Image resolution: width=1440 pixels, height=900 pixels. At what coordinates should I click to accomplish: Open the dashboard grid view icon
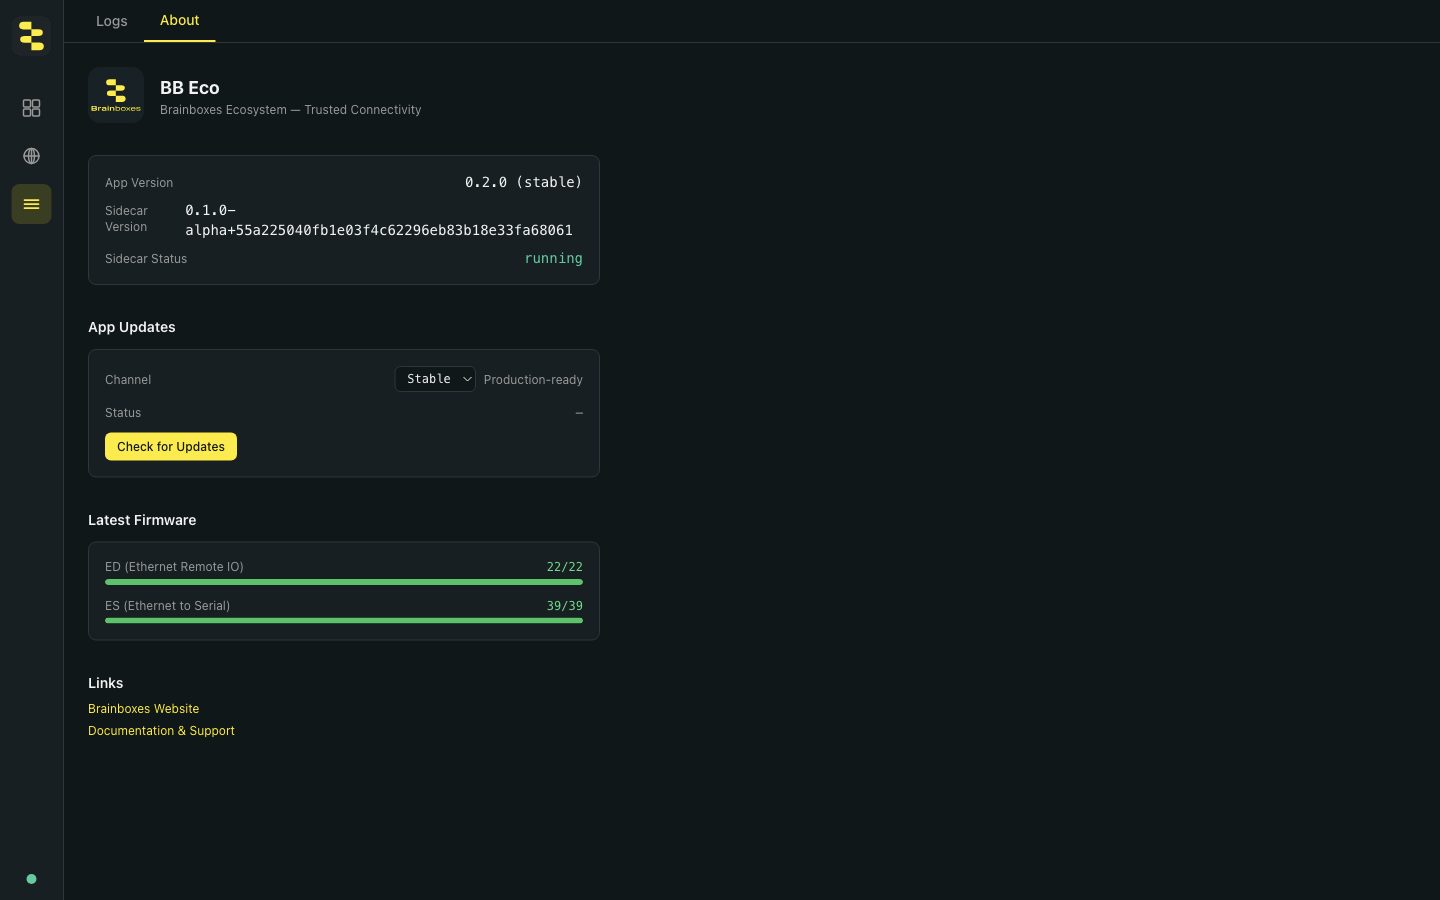click(x=31, y=108)
